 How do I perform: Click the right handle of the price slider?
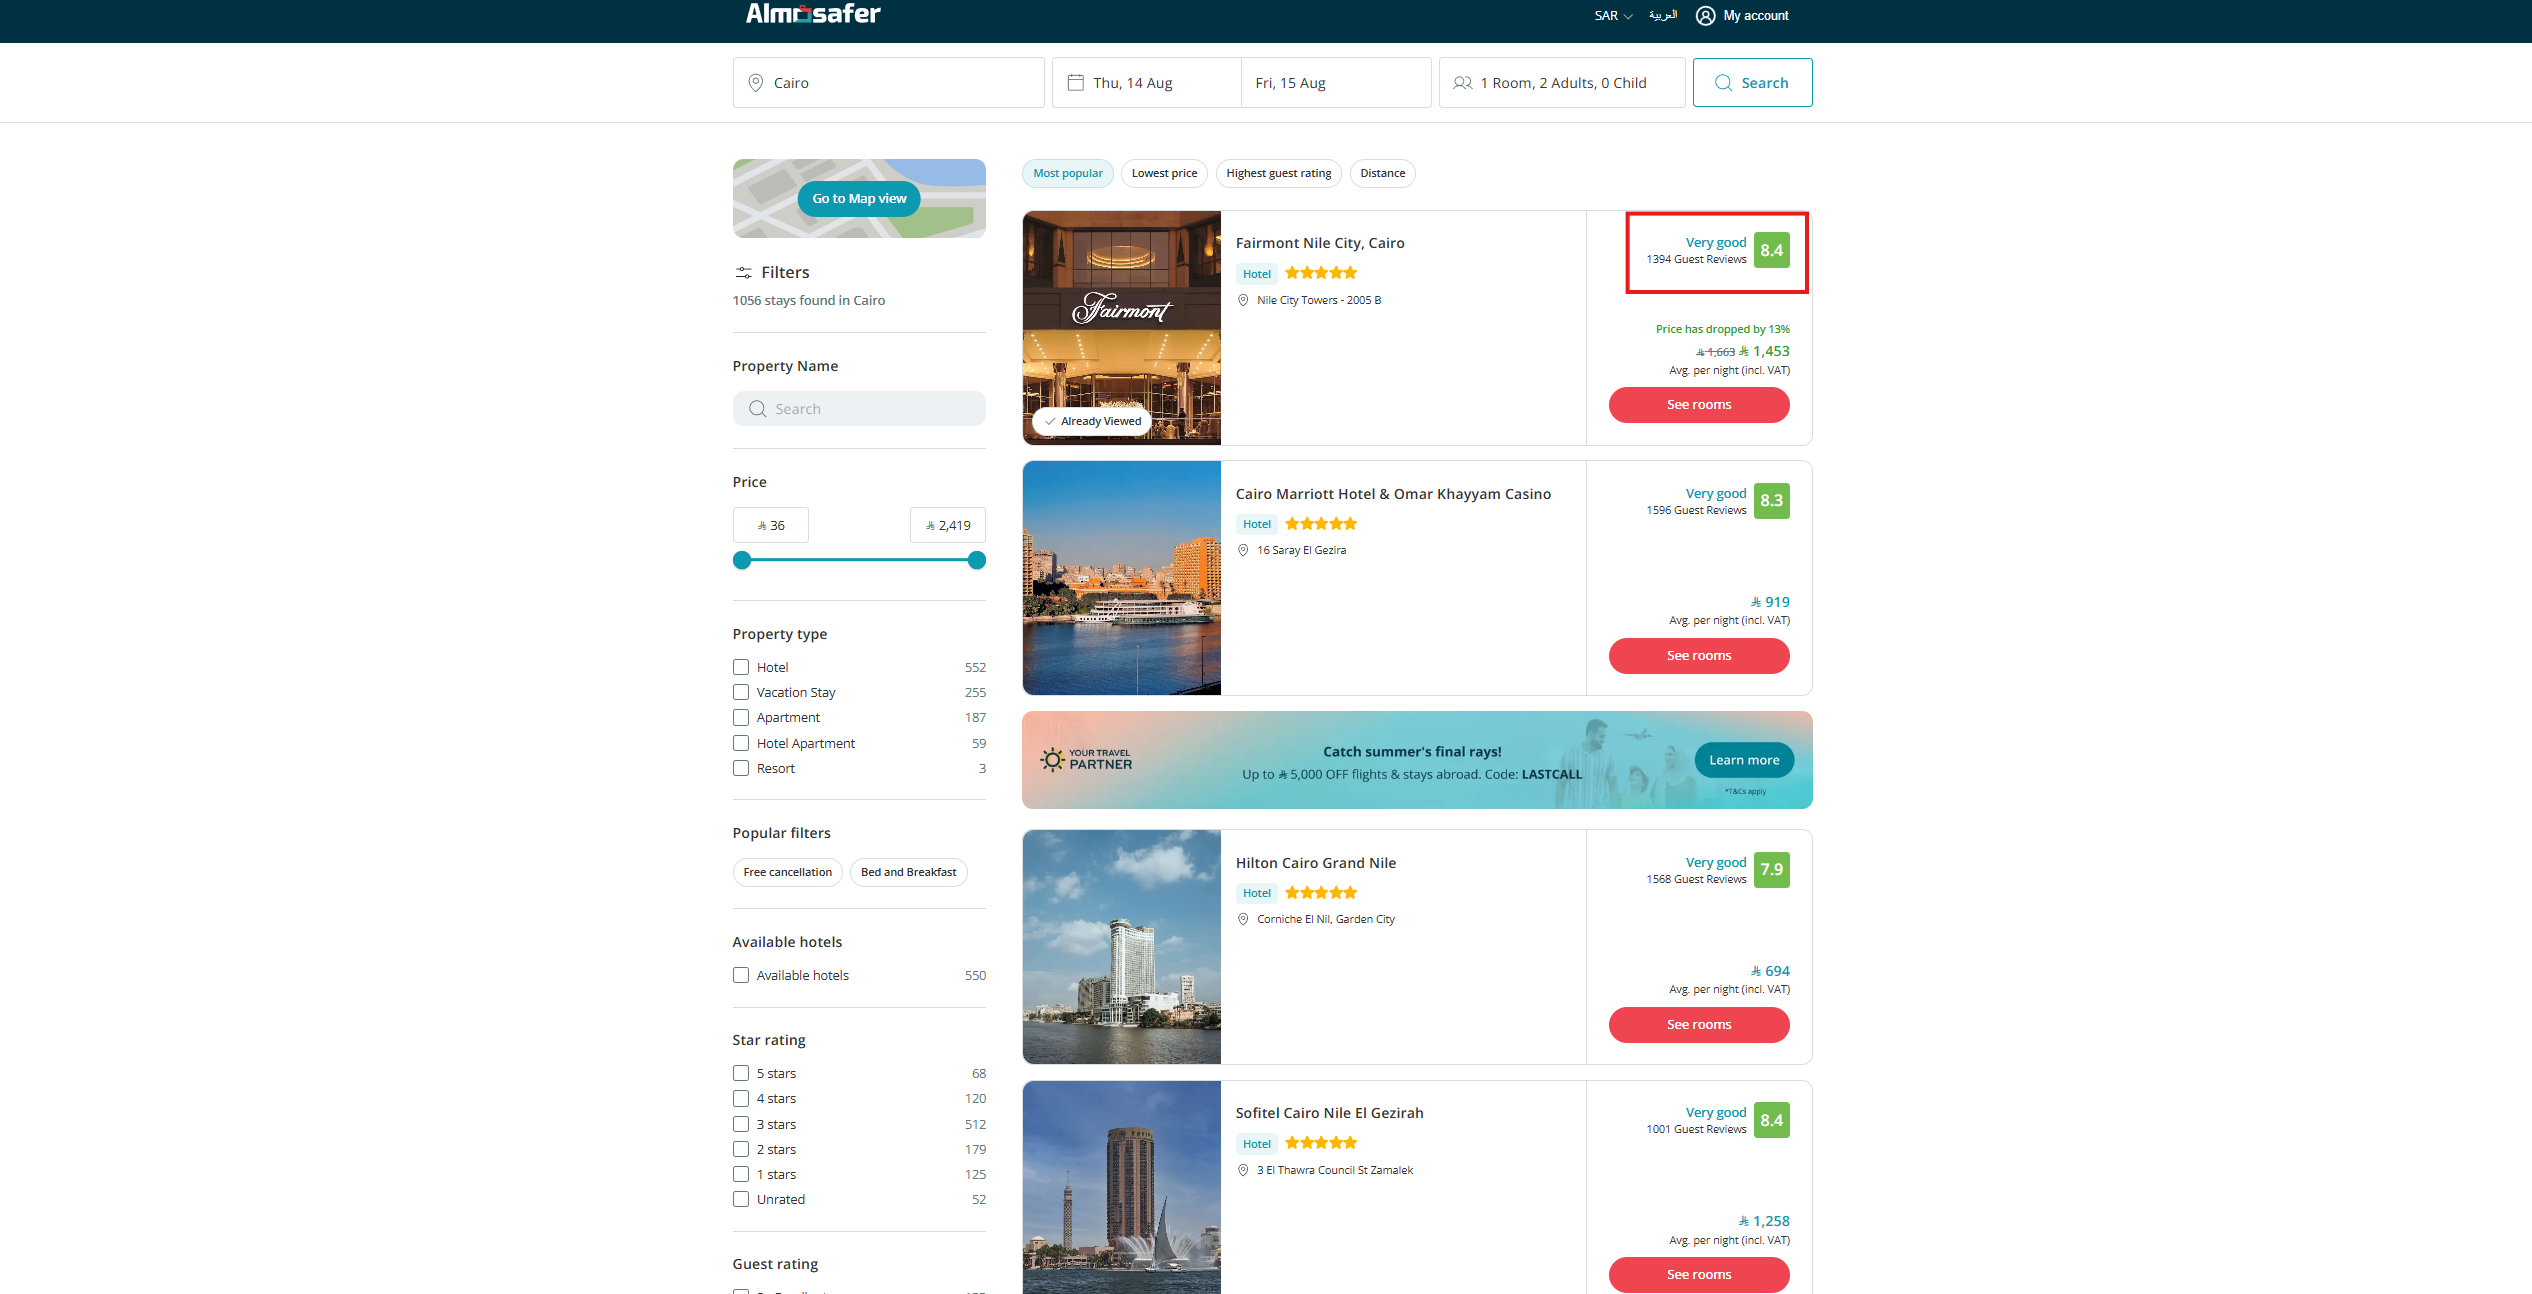coord(977,560)
